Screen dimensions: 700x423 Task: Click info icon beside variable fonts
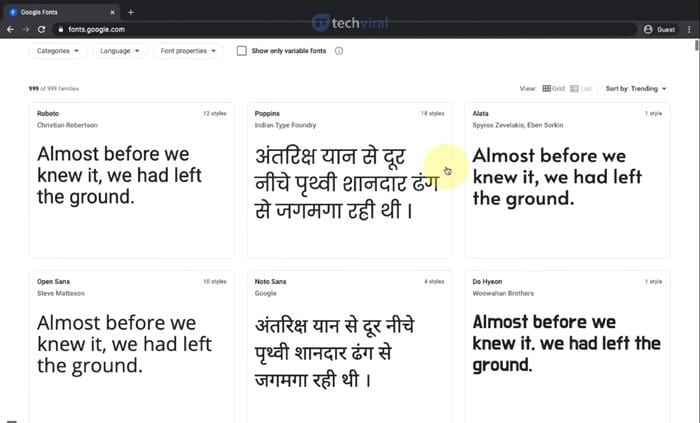point(339,51)
